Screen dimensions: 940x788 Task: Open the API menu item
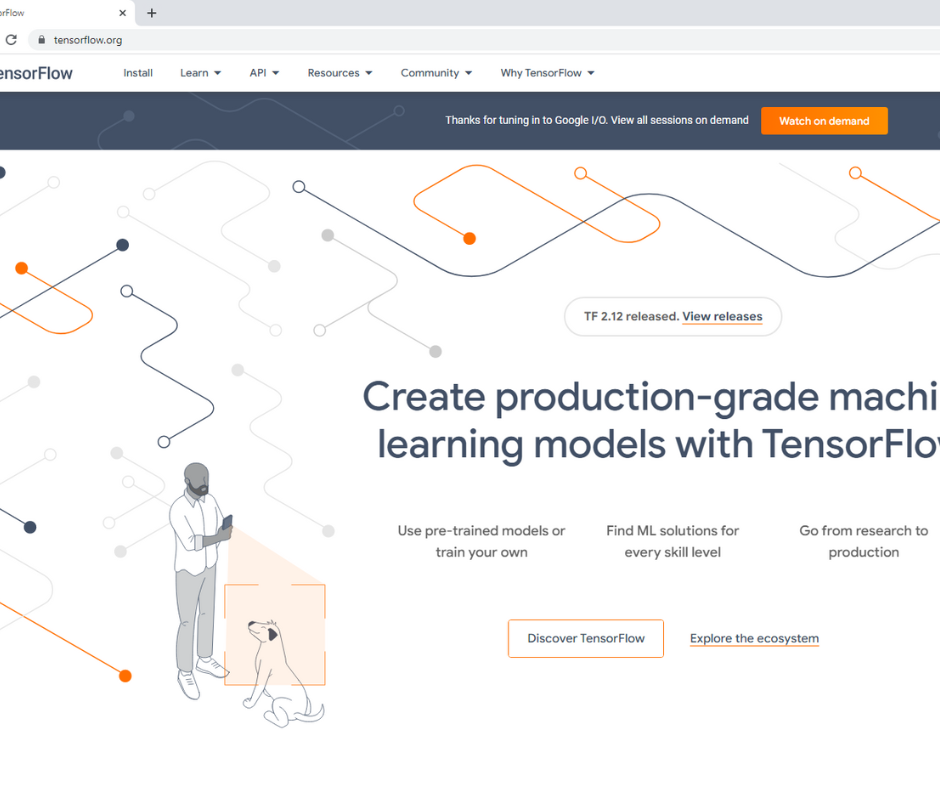click(258, 73)
